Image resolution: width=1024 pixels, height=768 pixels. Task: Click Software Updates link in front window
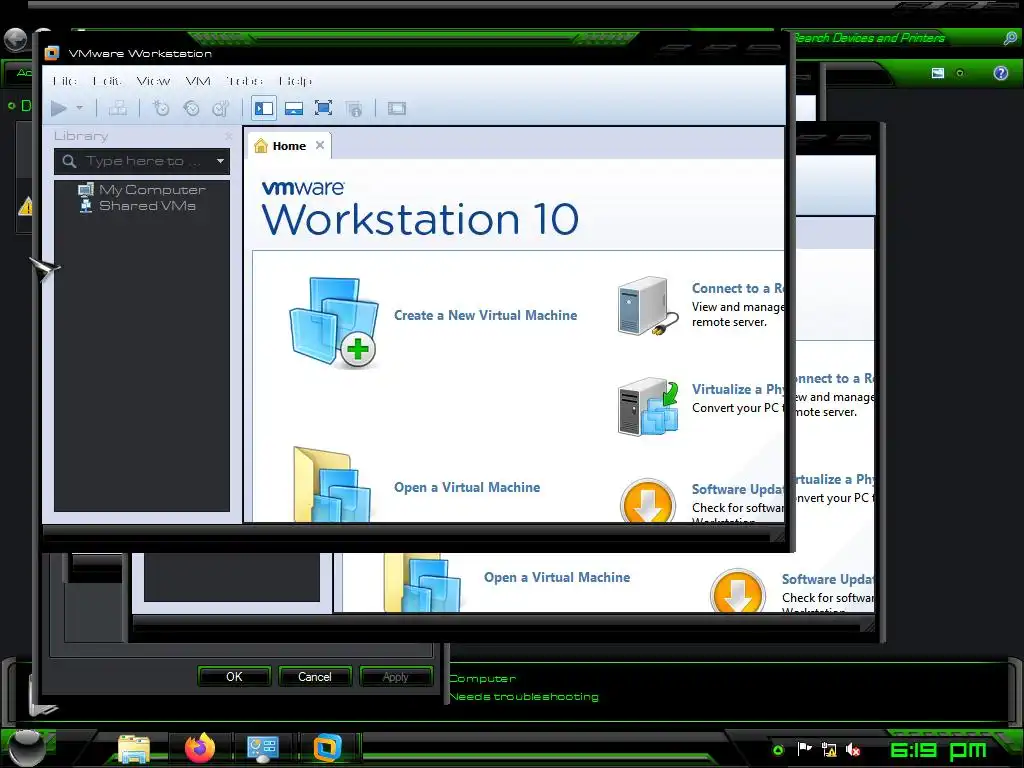[x=738, y=489]
